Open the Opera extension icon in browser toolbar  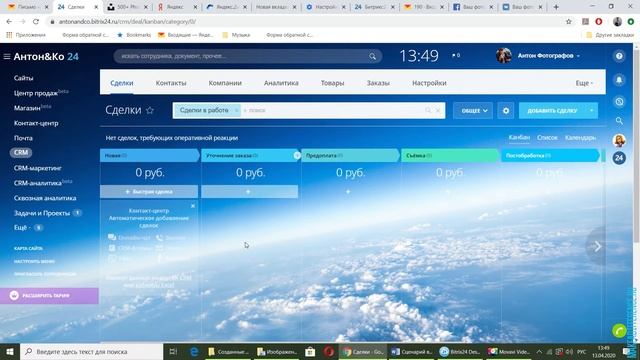598,22
